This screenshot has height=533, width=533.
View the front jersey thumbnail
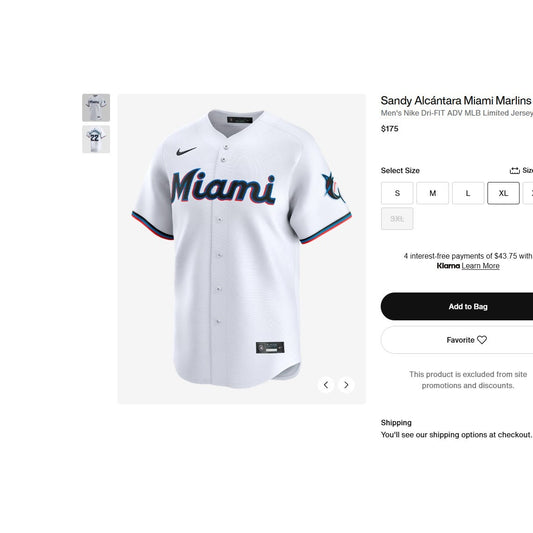96,108
